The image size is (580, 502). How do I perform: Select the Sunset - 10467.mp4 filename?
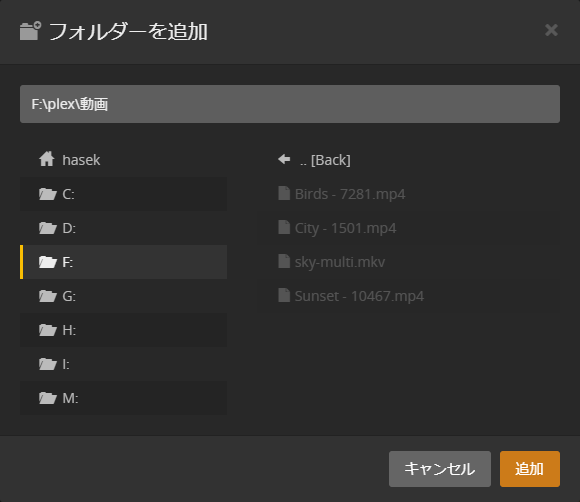[x=359, y=296]
